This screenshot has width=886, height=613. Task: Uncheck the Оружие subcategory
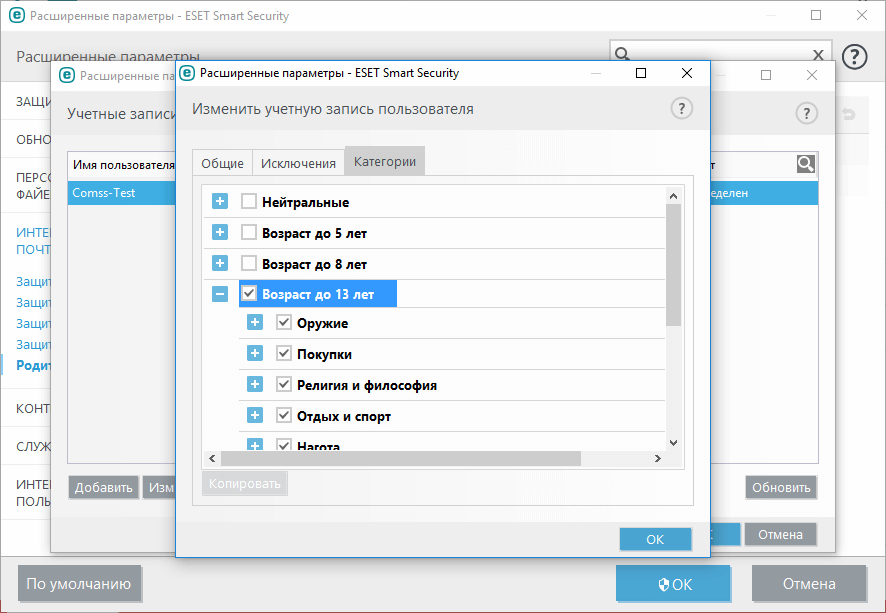point(285,322)
